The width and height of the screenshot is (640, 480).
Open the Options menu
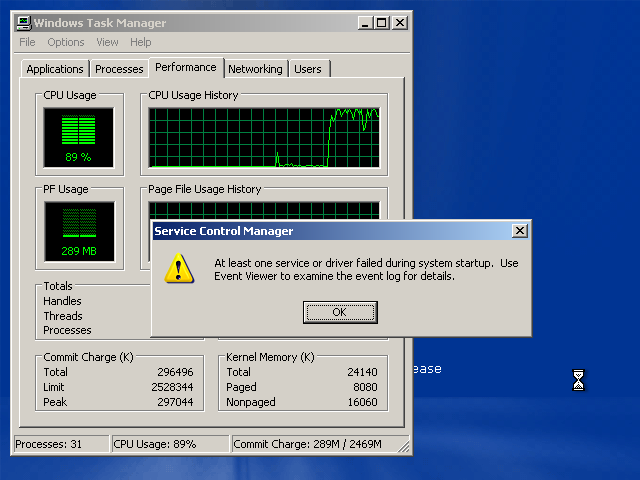(x=66, y=42)
